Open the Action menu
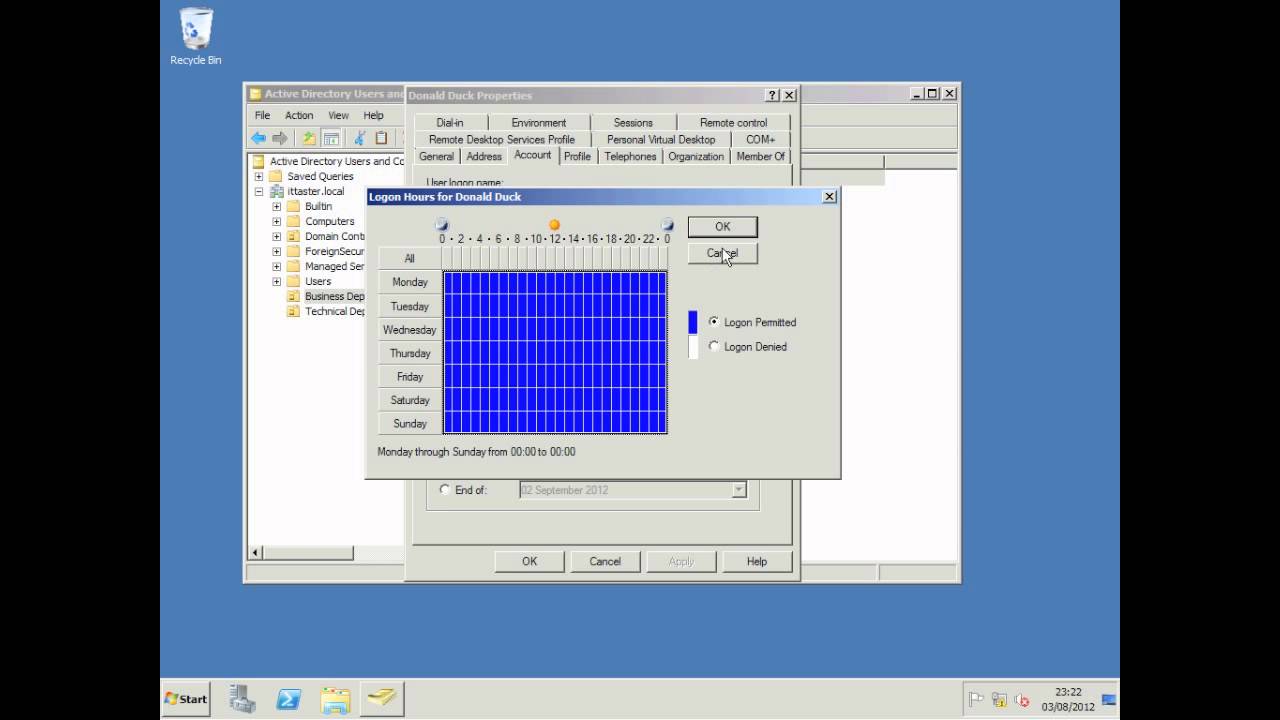 (299, 115)
